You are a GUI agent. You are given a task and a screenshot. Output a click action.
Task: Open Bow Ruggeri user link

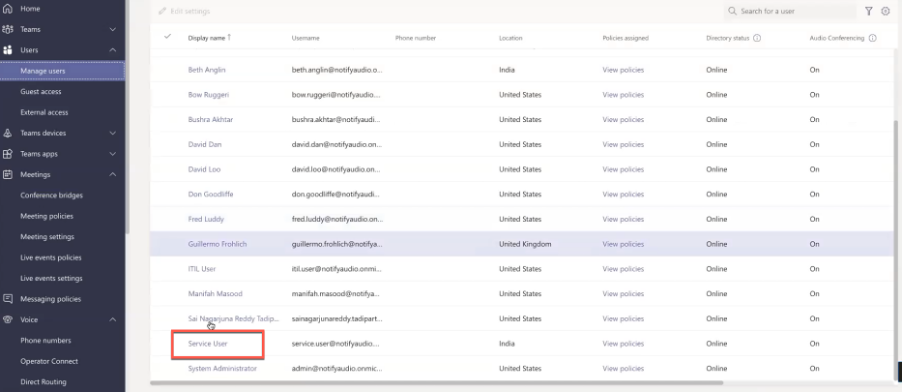[208, 94]
